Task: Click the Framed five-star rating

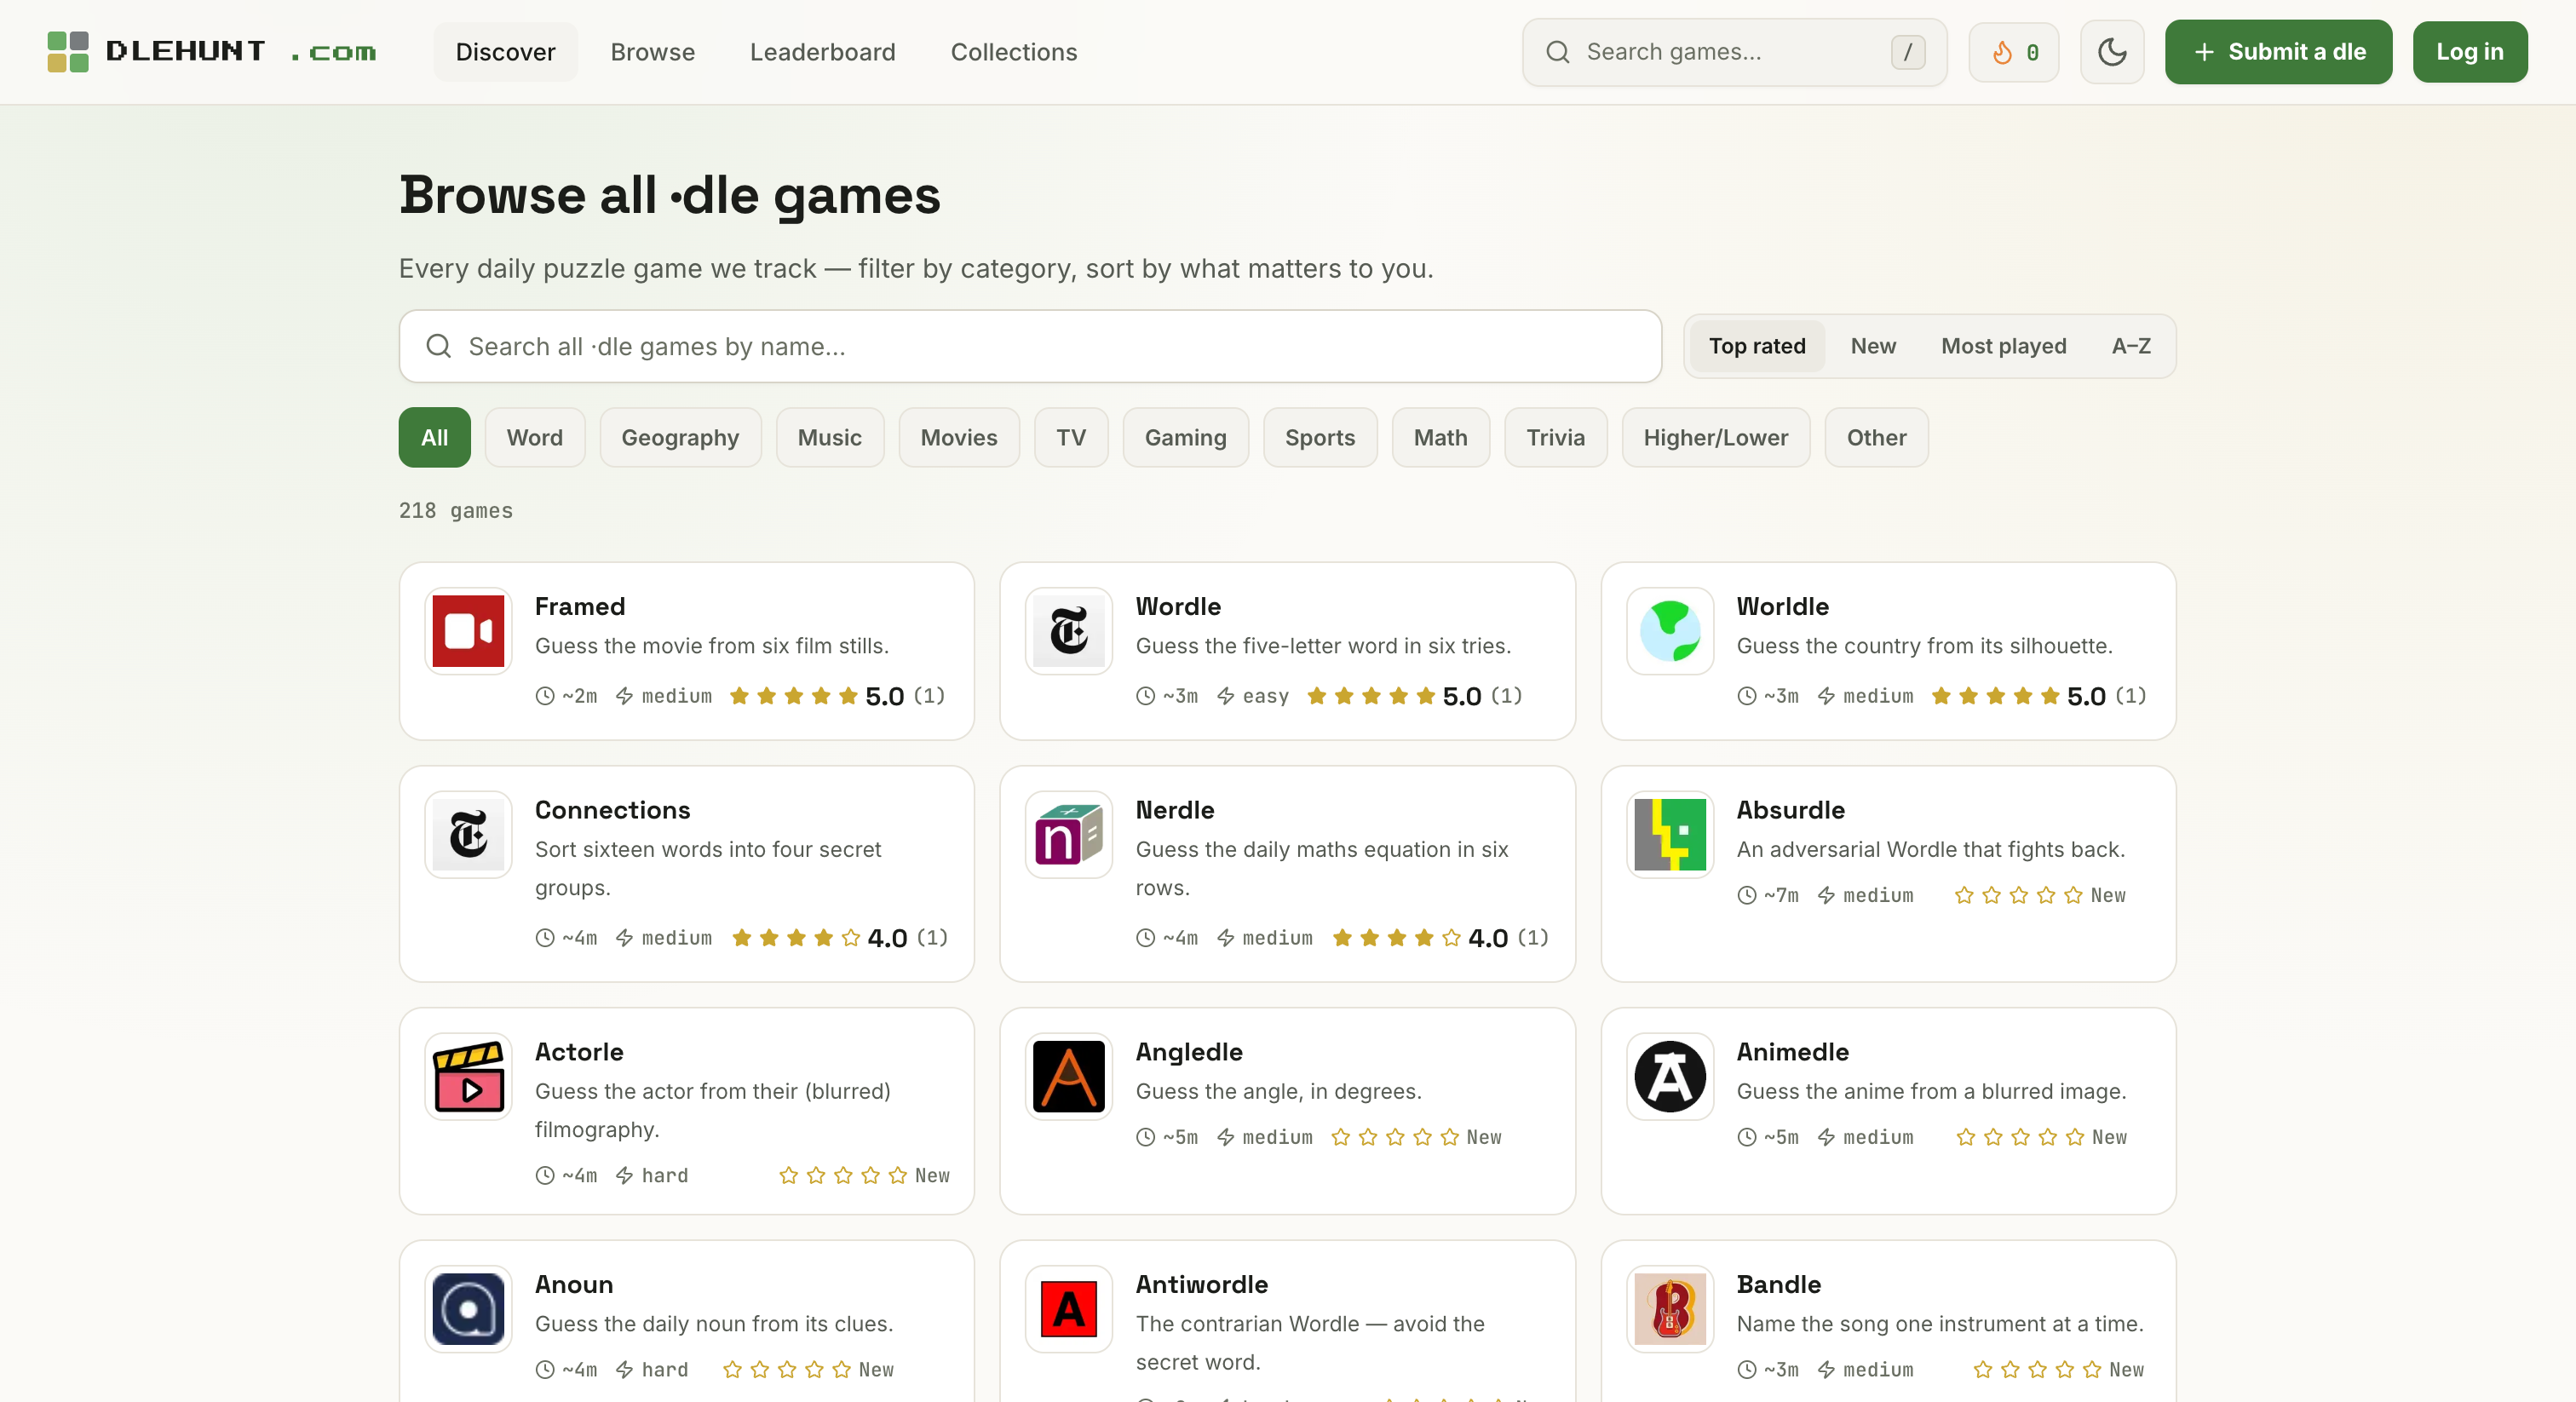Action: click(793, 695)
